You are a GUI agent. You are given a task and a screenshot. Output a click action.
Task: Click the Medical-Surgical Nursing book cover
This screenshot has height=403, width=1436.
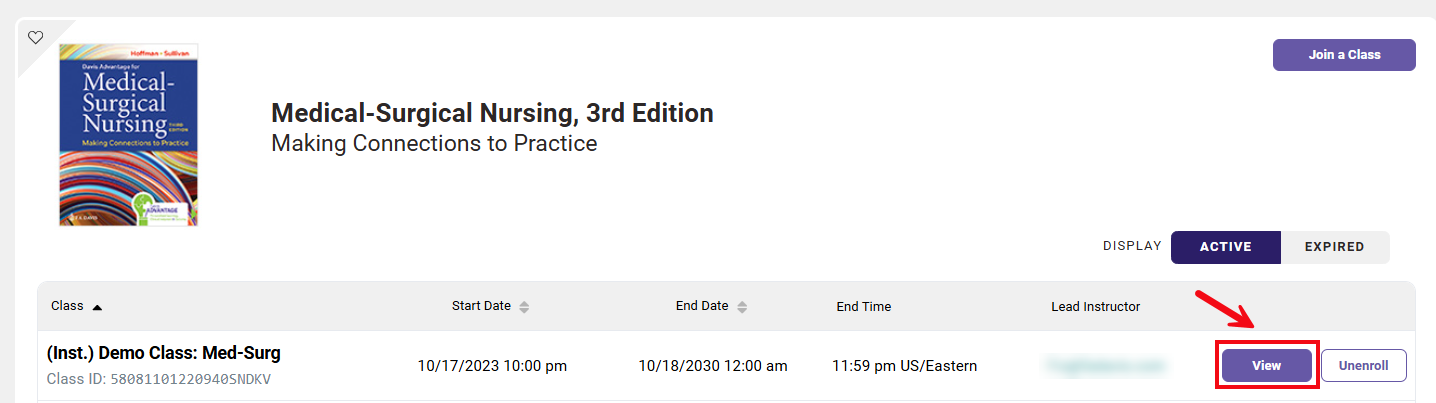tap(128, 134)
